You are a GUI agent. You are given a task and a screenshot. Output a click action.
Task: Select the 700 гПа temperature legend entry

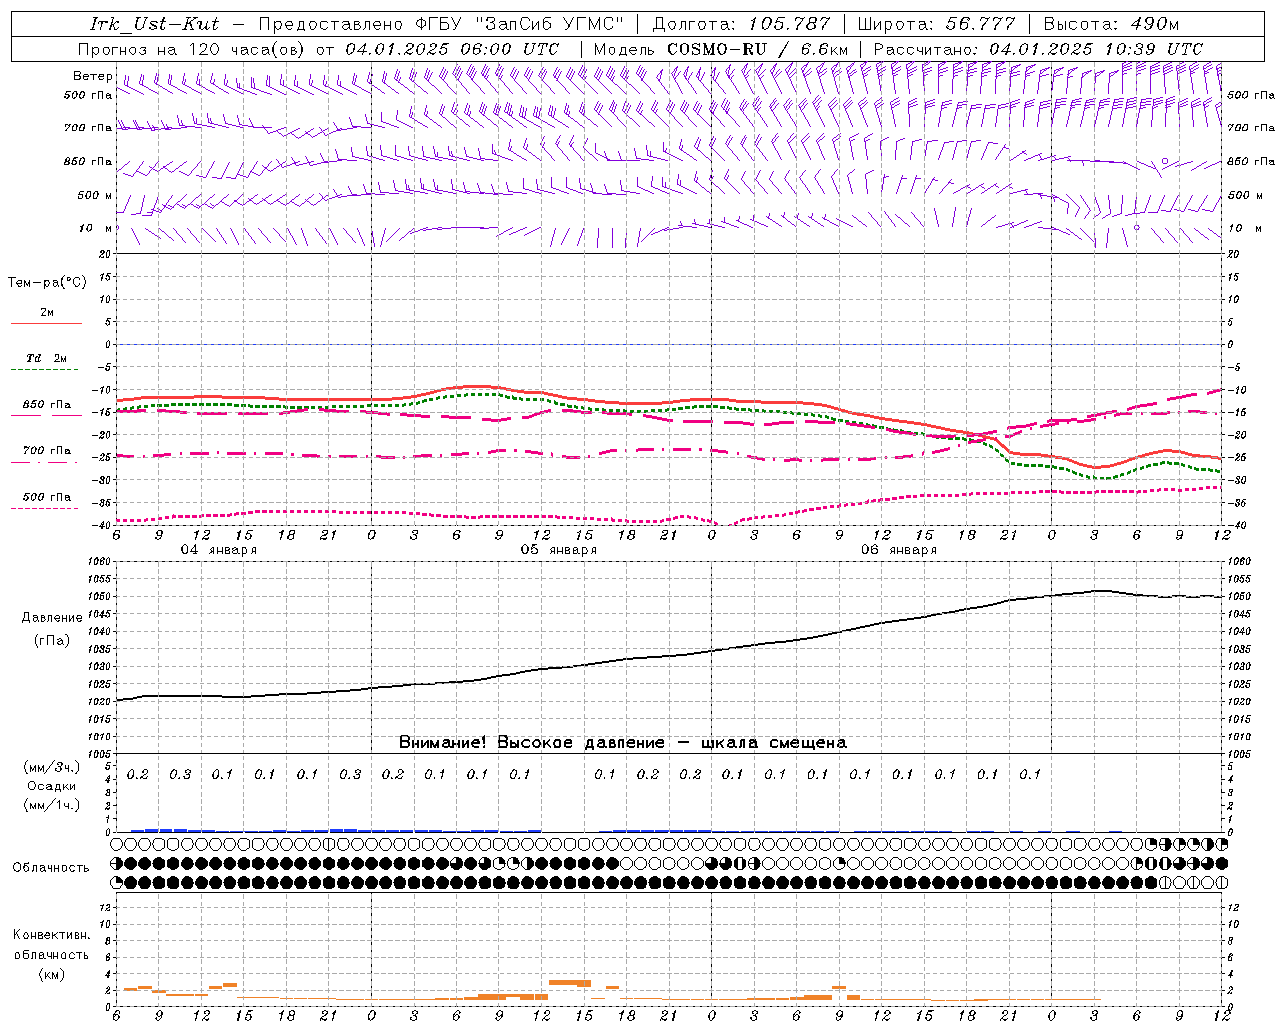(46, 451)
